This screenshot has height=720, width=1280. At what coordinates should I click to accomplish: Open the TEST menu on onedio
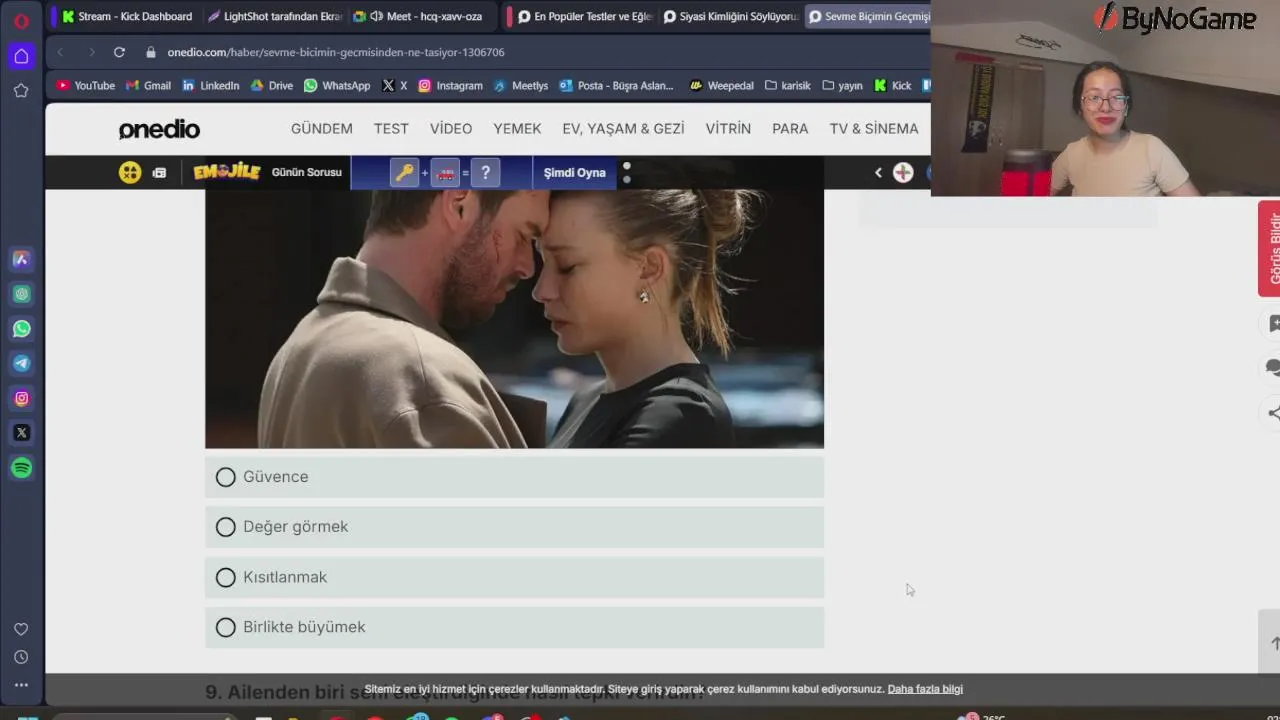[x=391, y=129]
